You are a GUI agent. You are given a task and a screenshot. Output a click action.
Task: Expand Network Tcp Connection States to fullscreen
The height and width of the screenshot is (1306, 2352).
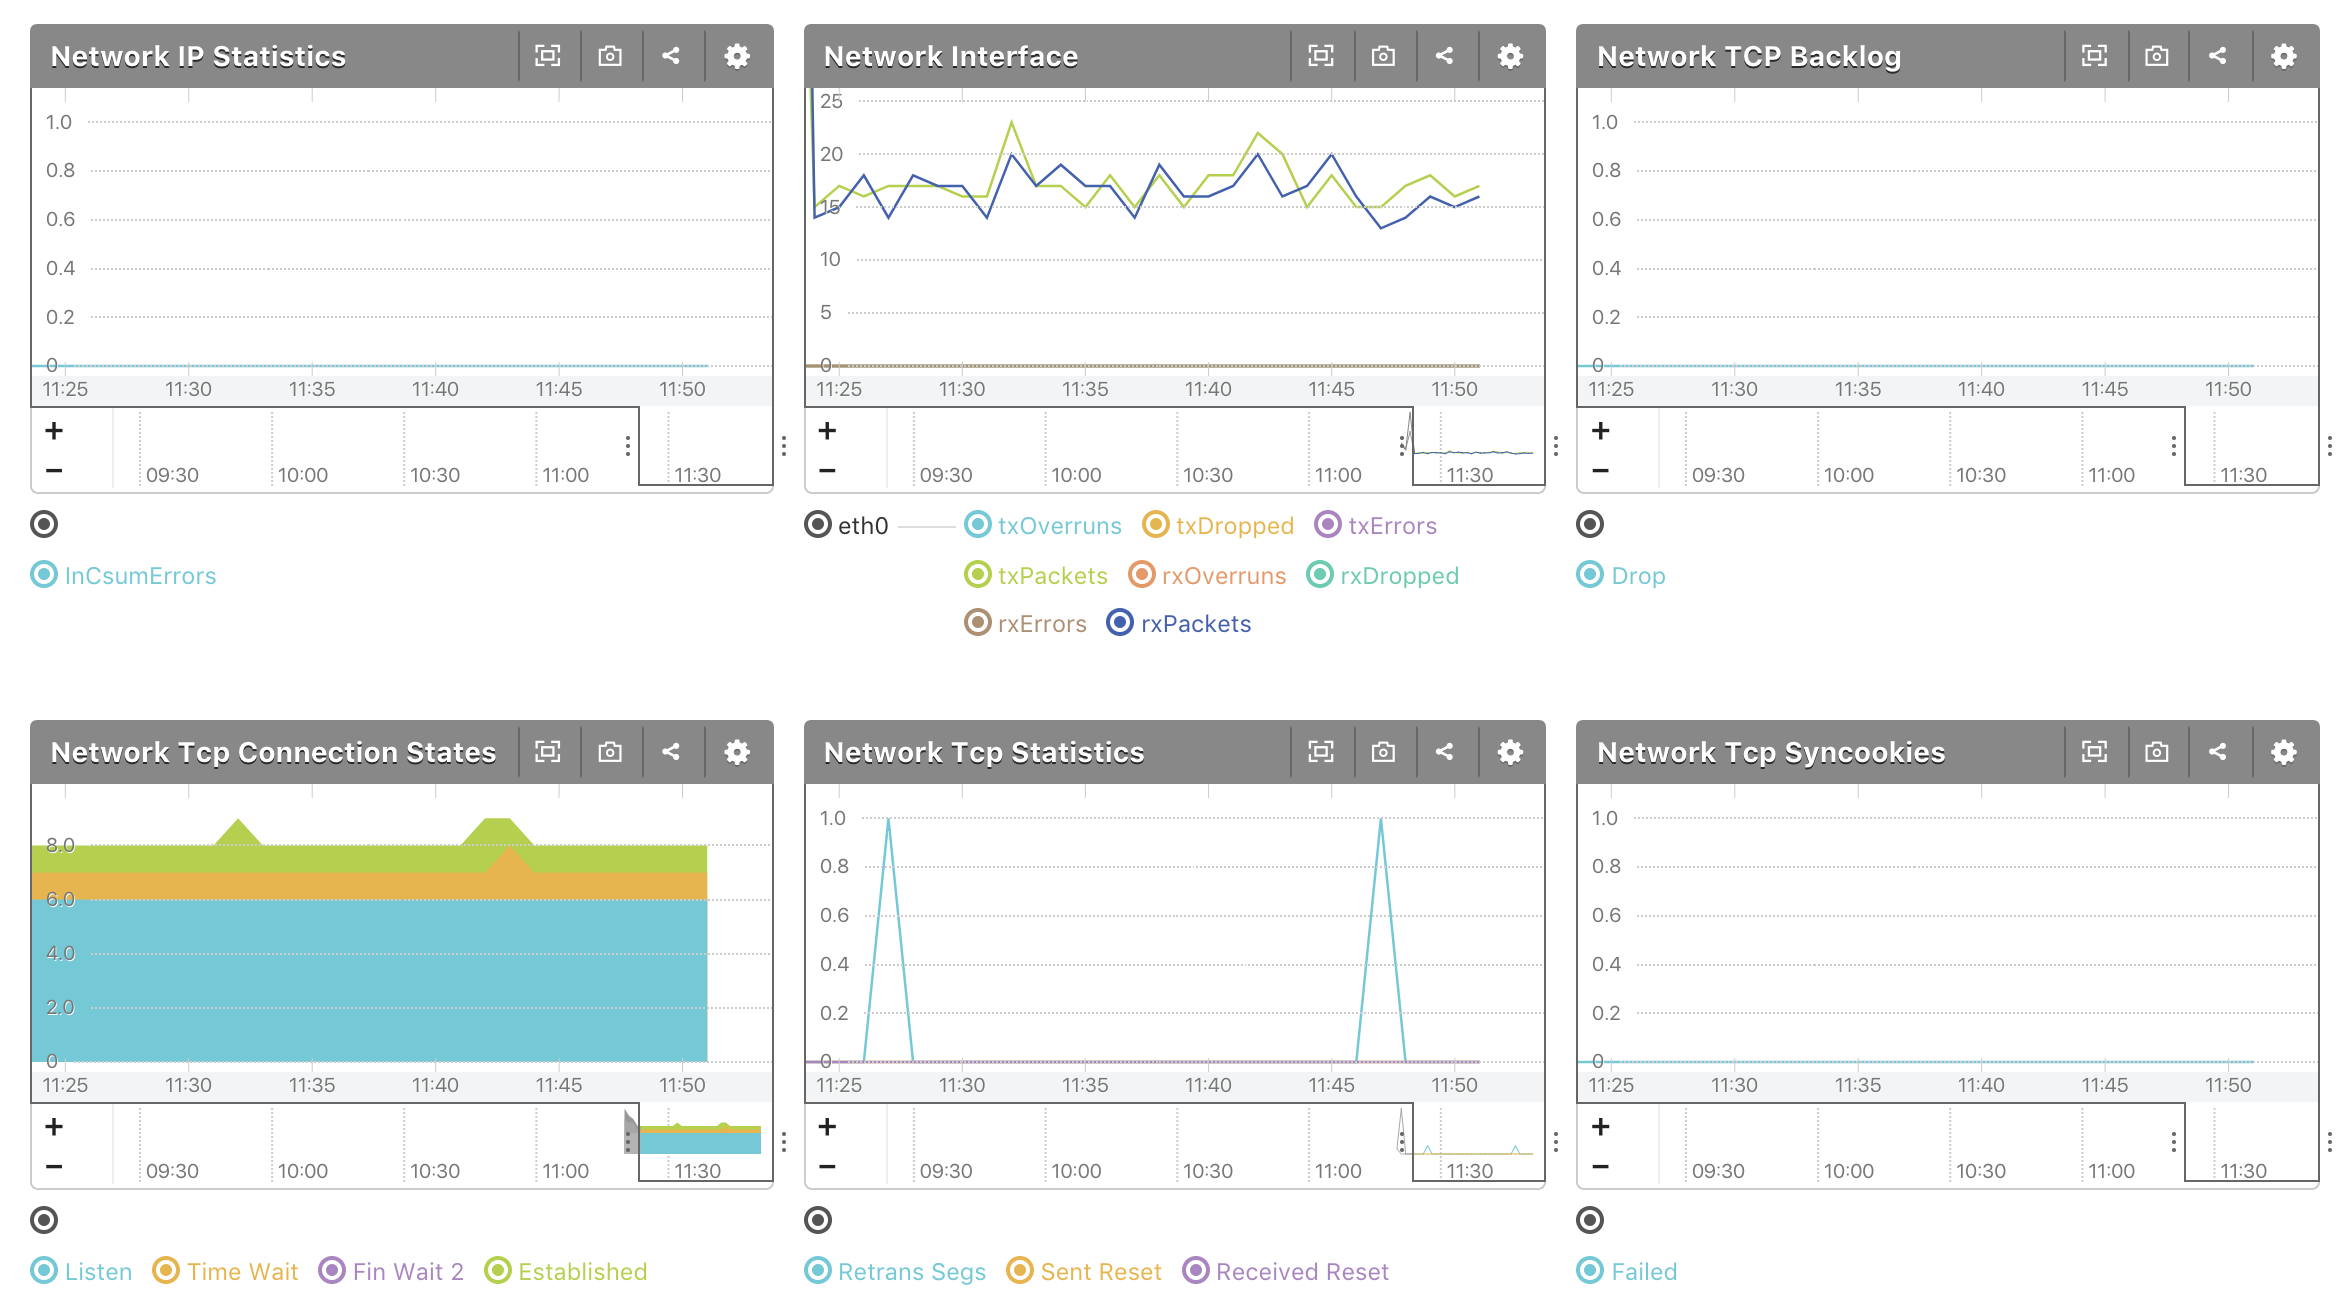548,752
